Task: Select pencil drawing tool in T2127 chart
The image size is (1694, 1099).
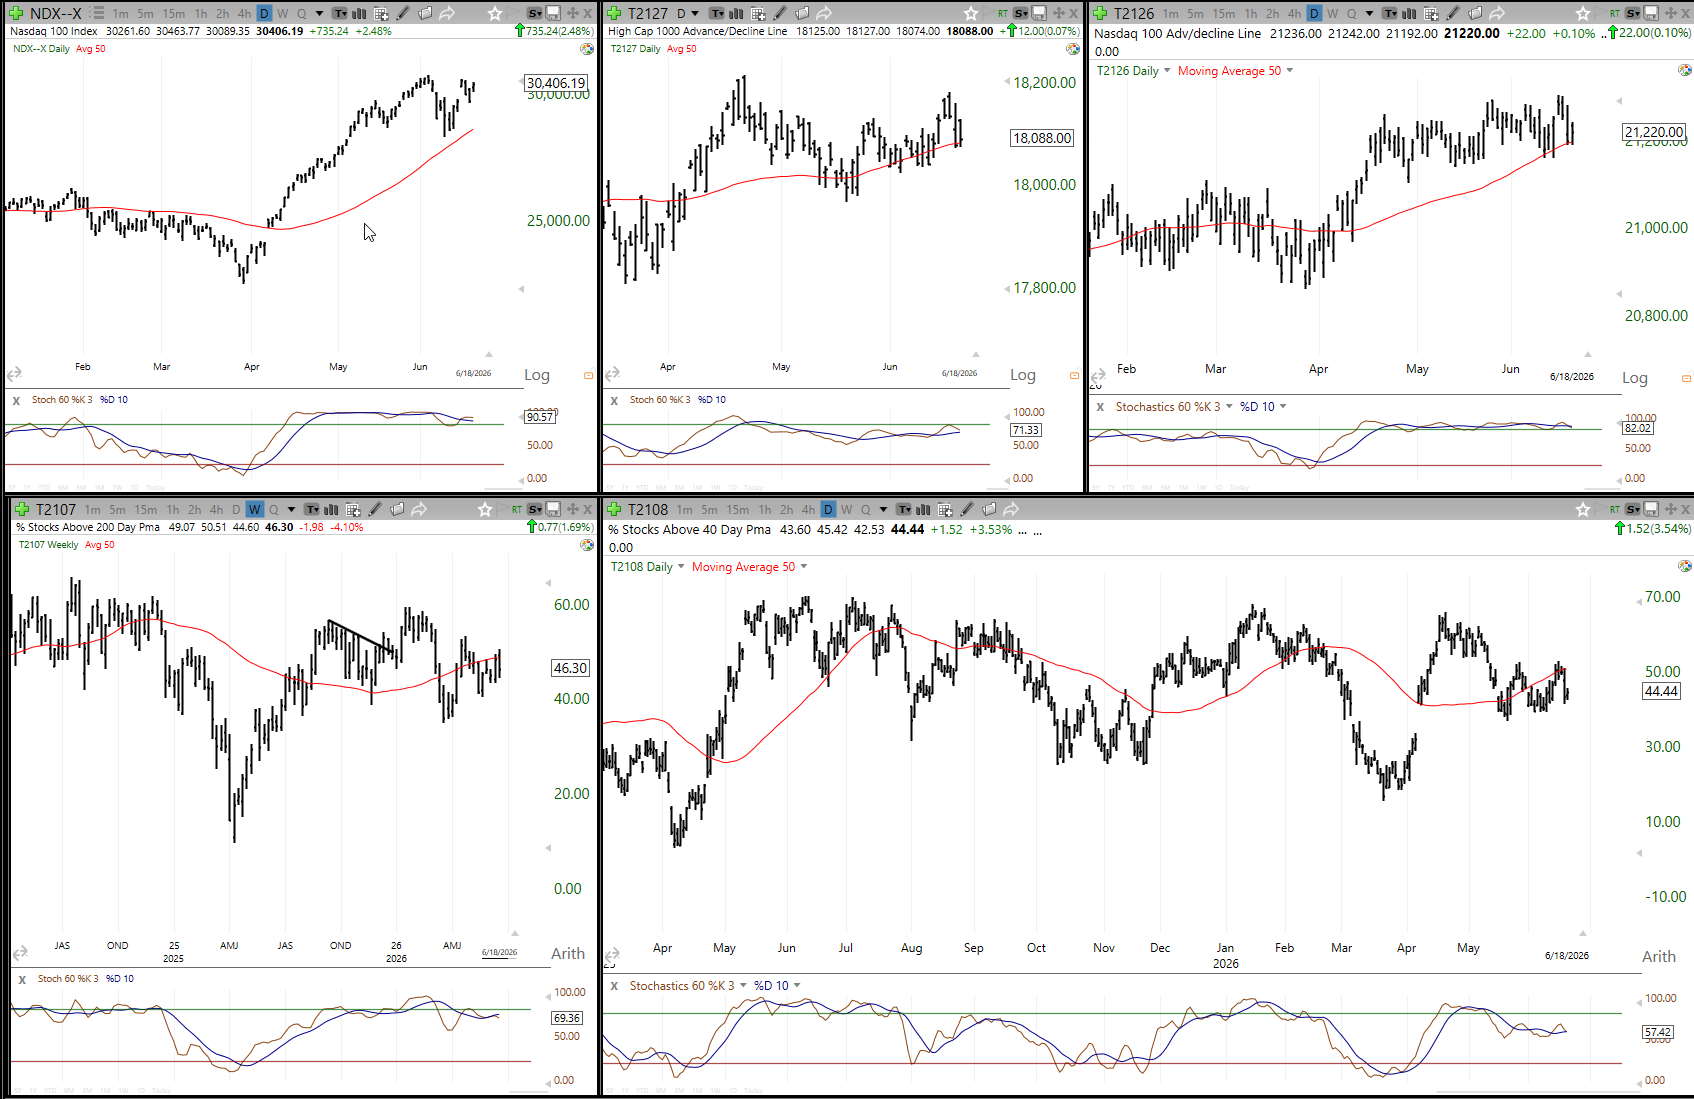Action: point(780,13)
